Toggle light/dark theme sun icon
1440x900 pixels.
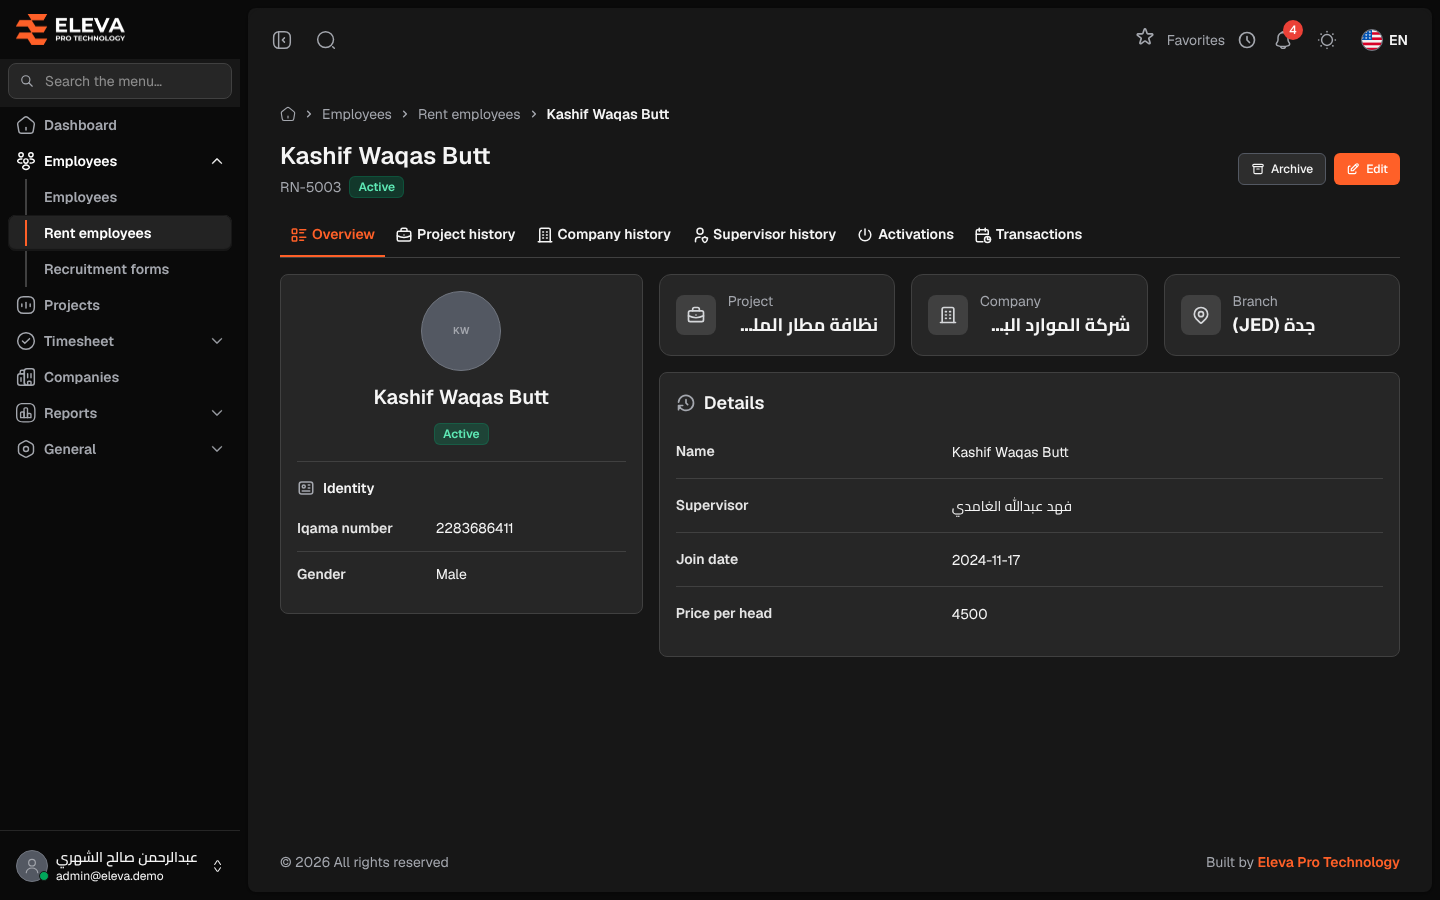[1327, 40]
